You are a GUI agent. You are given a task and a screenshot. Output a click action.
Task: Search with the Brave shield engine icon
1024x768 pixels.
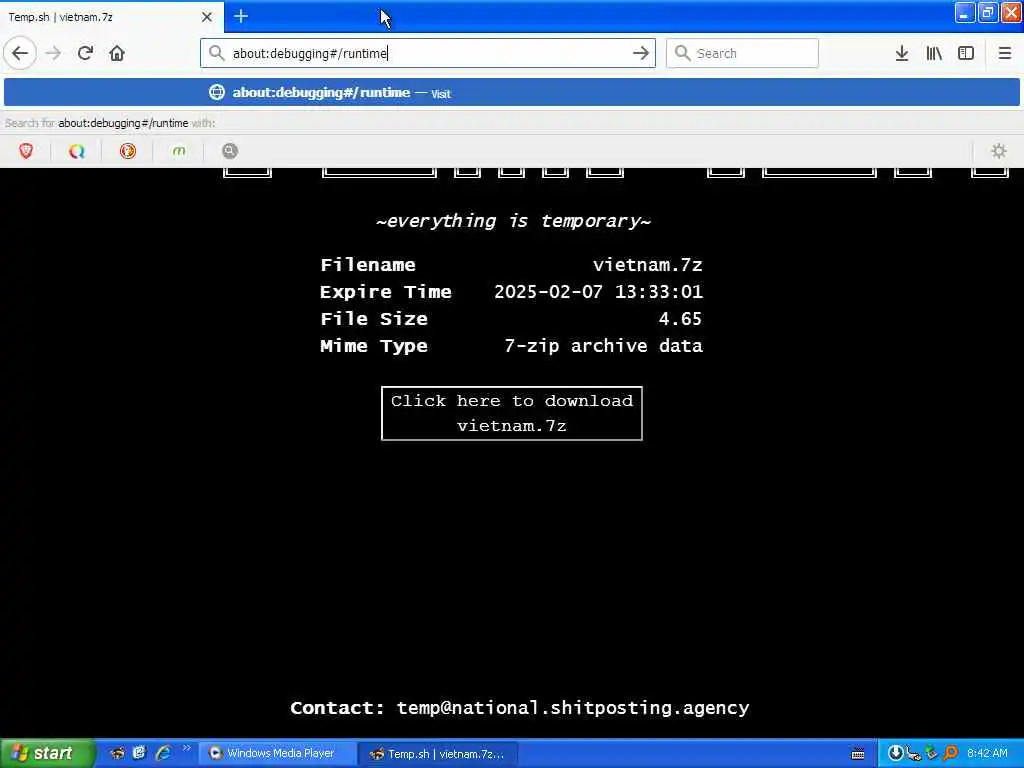(26, 152)
